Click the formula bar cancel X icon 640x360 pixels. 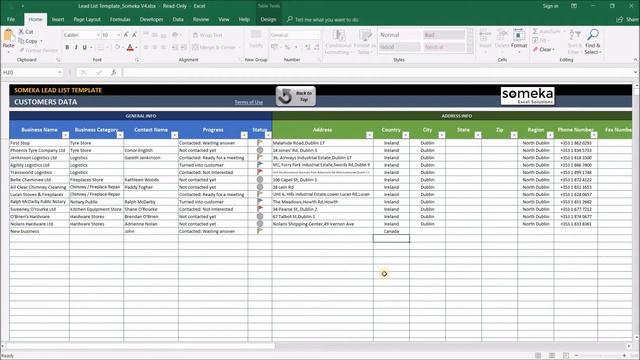84,72
